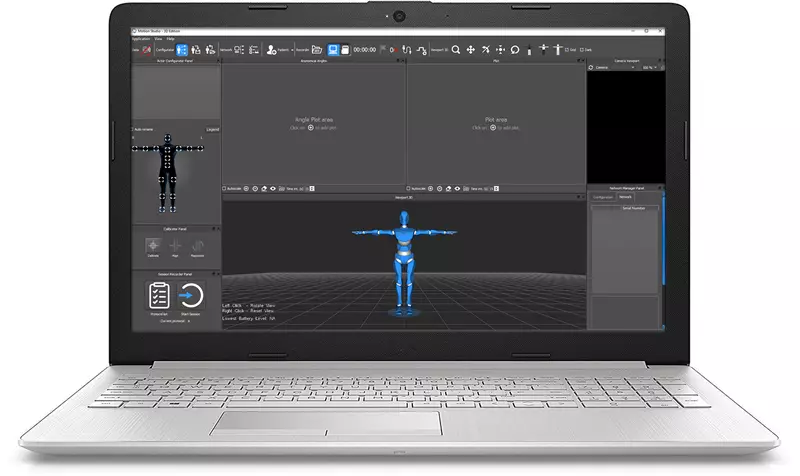This screenshot has width=800, height=476.
Task: Click the zoom magnifier in viewport toolbar
Action: click(456, 49)
